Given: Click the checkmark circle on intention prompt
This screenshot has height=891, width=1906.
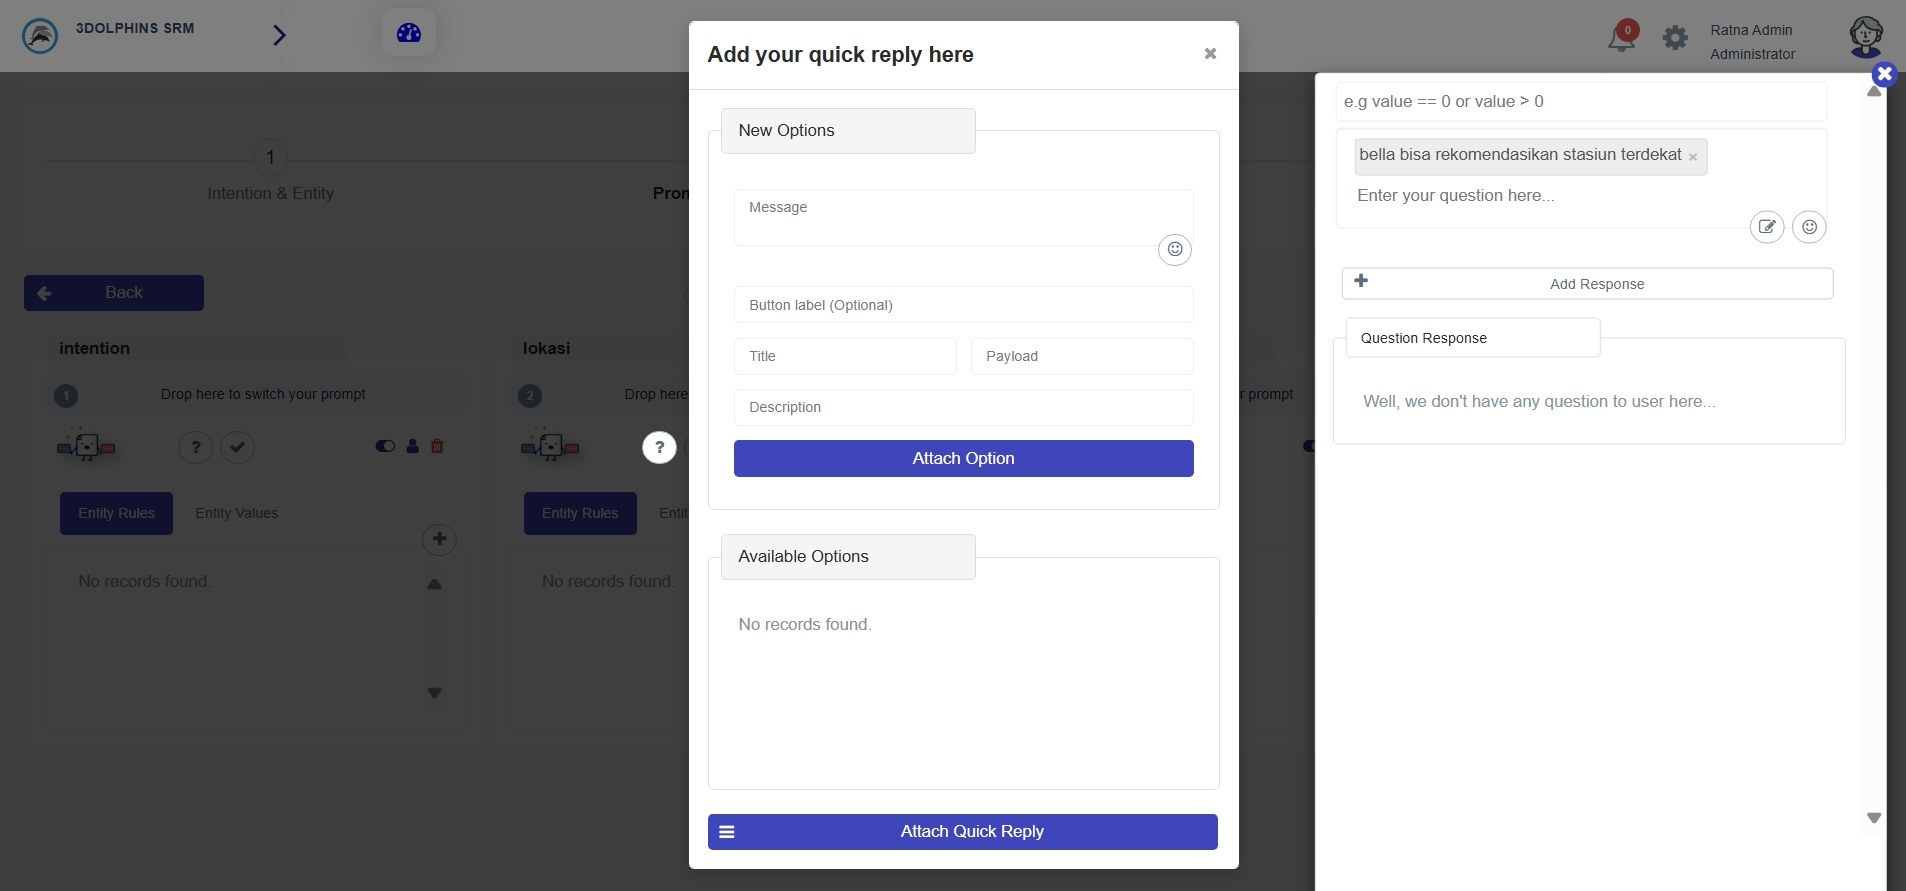Looking at the screenshot, I should click(237, 447).
